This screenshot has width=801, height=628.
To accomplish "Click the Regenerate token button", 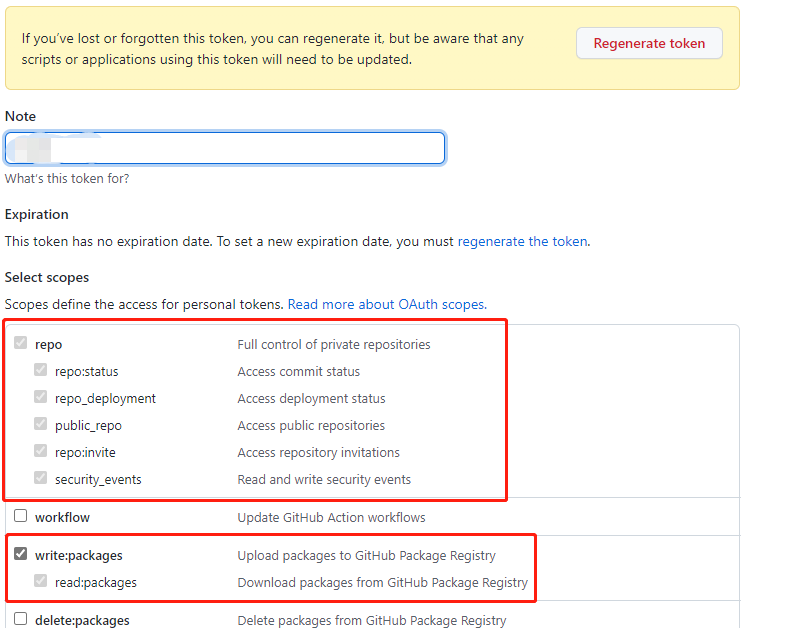I will (x=648, y=43).
